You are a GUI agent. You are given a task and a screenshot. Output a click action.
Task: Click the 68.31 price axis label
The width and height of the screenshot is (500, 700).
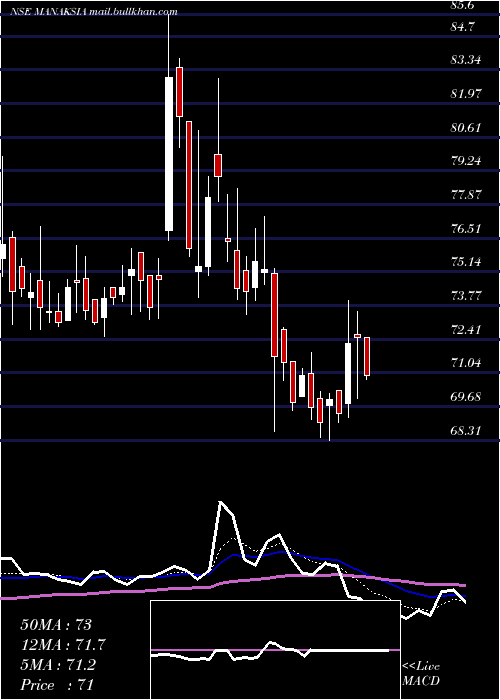tap(466, 430)
